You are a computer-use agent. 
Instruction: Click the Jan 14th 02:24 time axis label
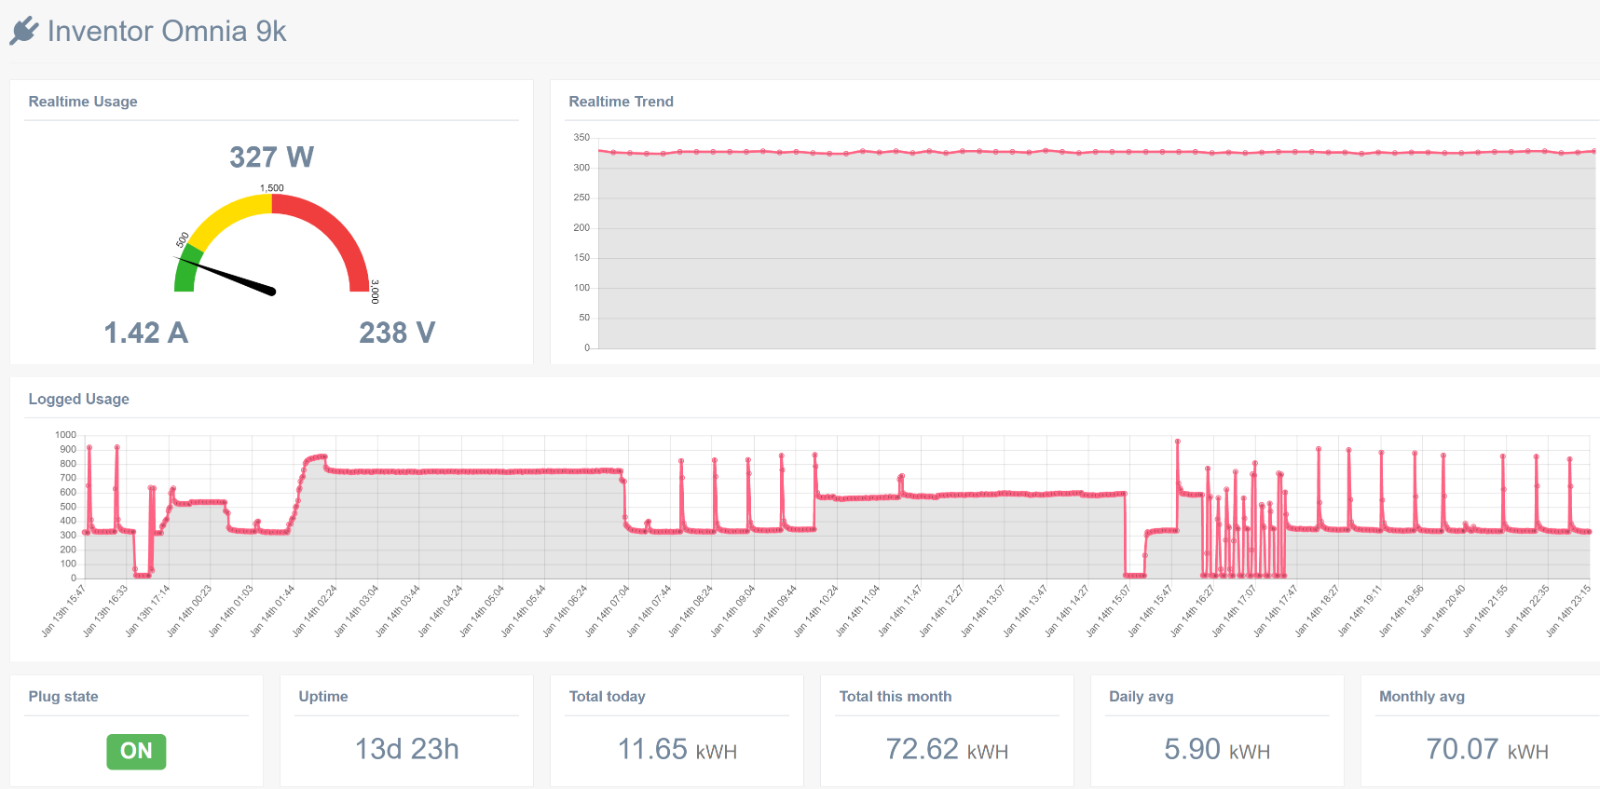316,611
